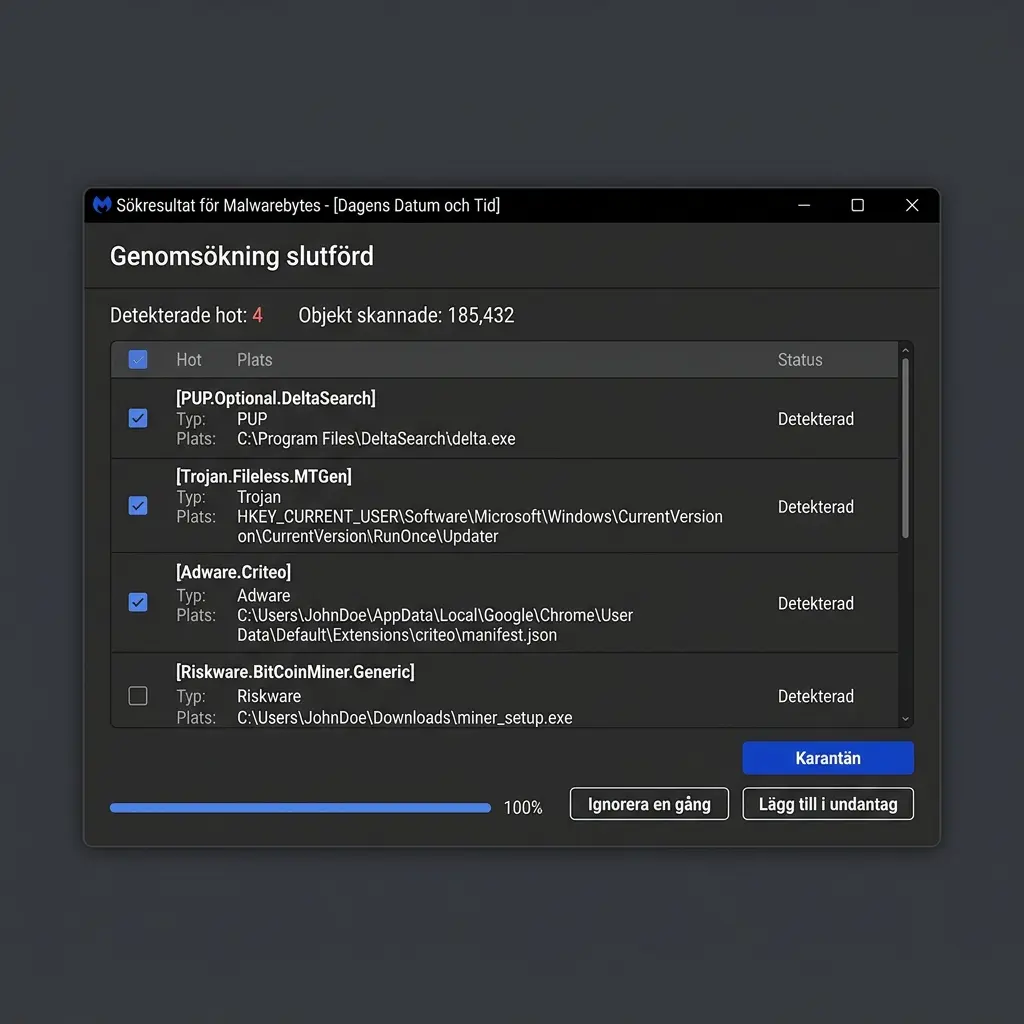Close the Malwarebytes results window

912,205
